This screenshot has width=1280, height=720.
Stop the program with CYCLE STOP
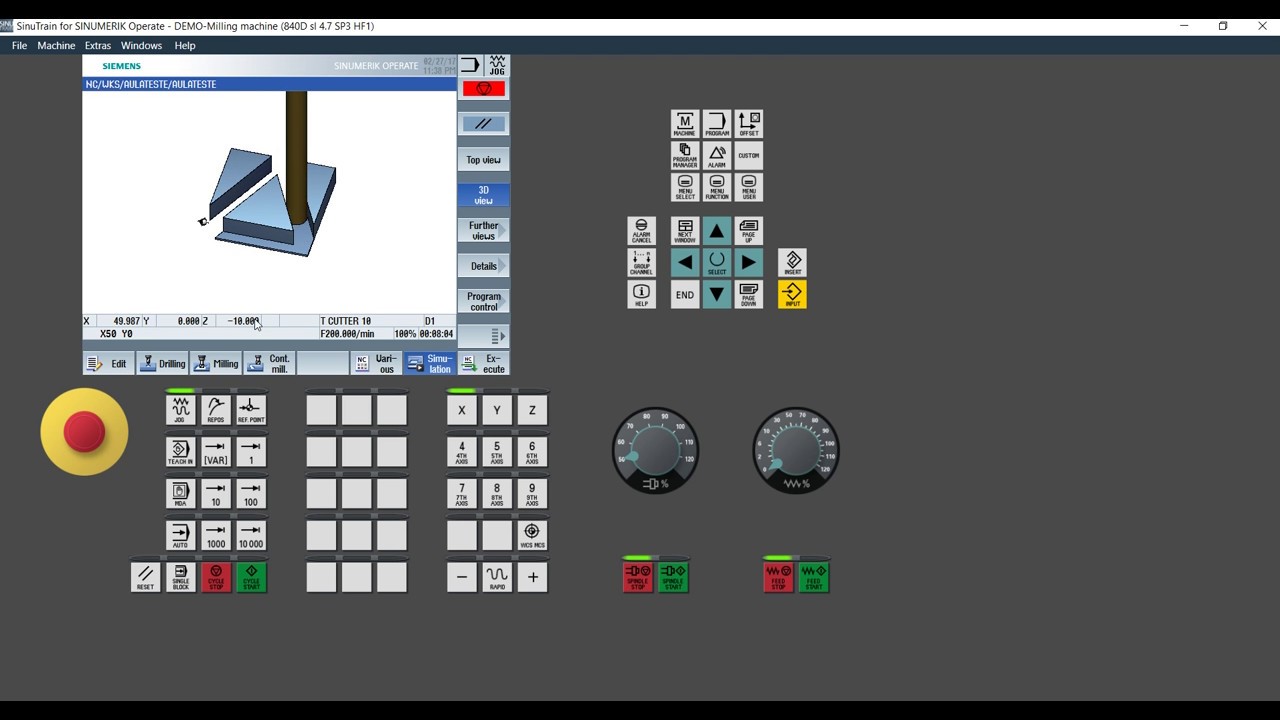(216, 577)
